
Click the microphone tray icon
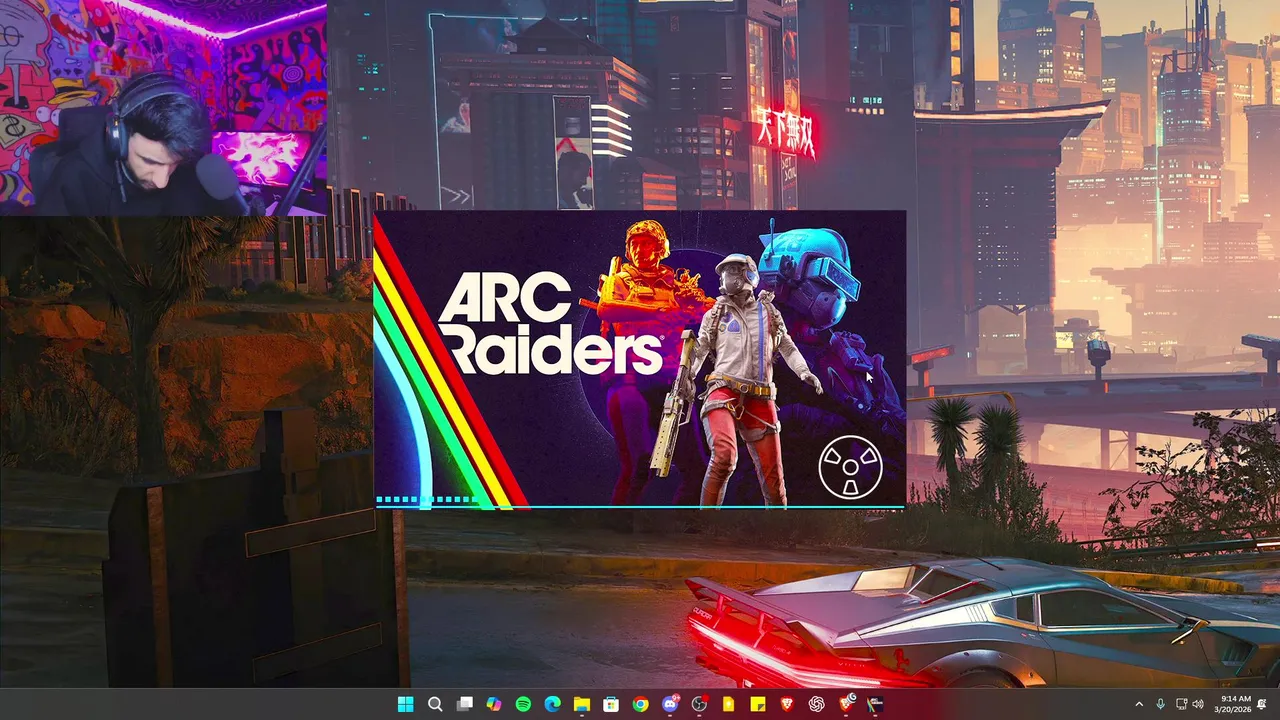(1161, 704)
